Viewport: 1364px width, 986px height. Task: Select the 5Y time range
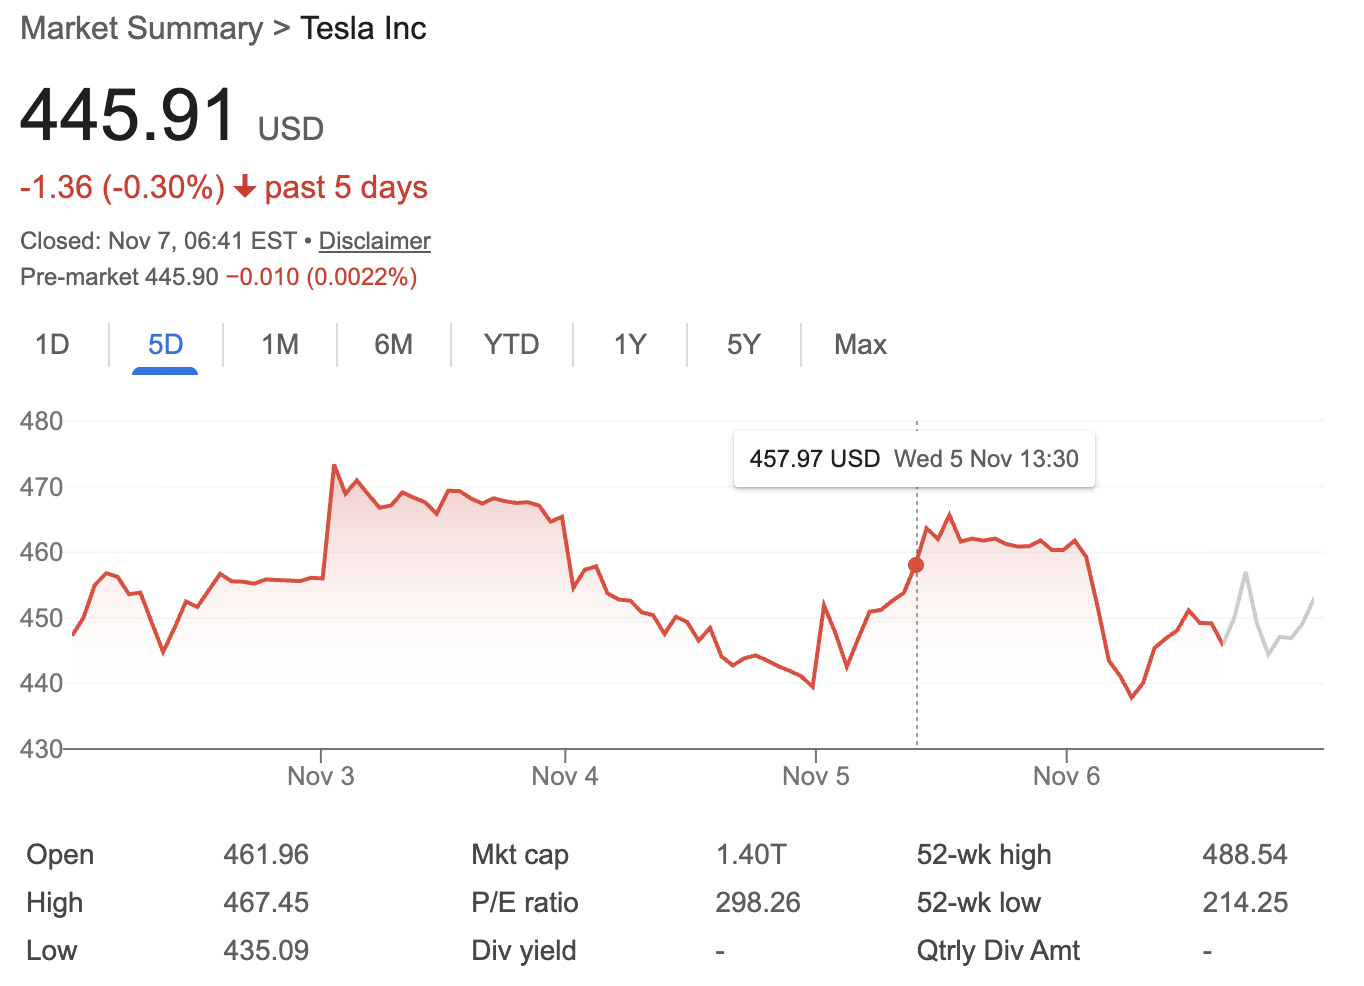pyautogui.click(x=743, y=344)
